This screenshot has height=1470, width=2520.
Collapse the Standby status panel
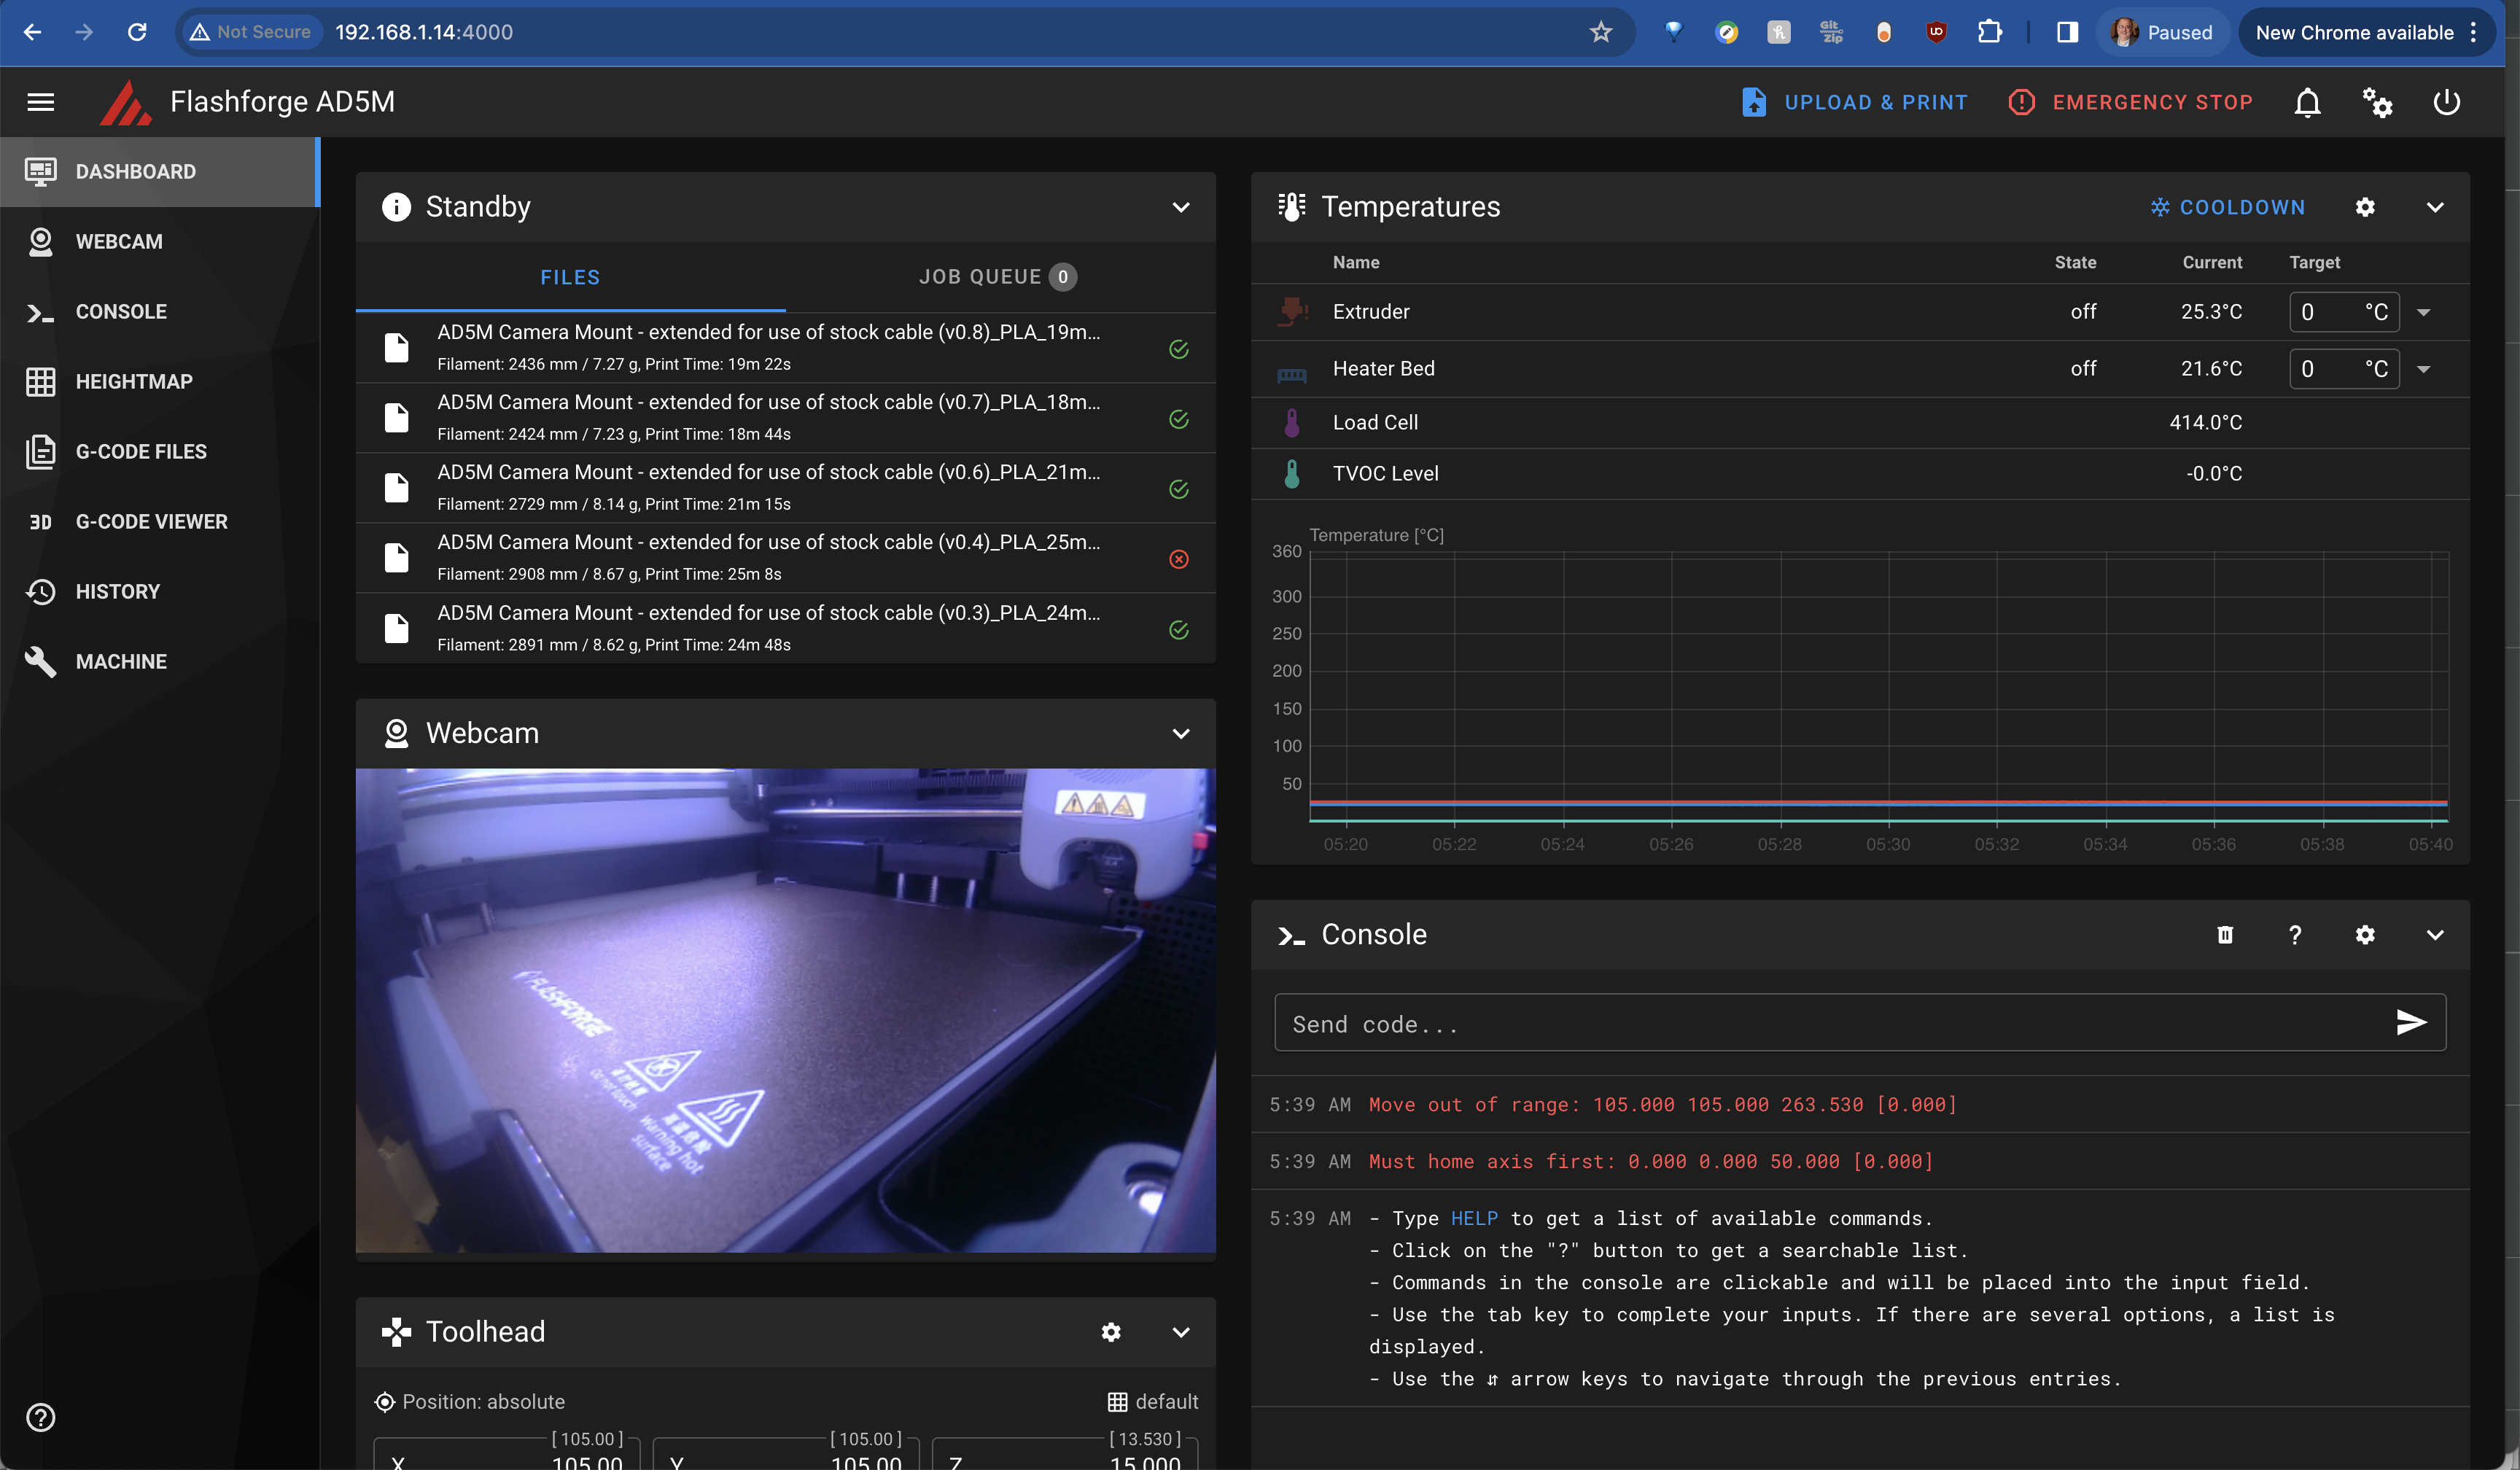(x=1181, y=207)
